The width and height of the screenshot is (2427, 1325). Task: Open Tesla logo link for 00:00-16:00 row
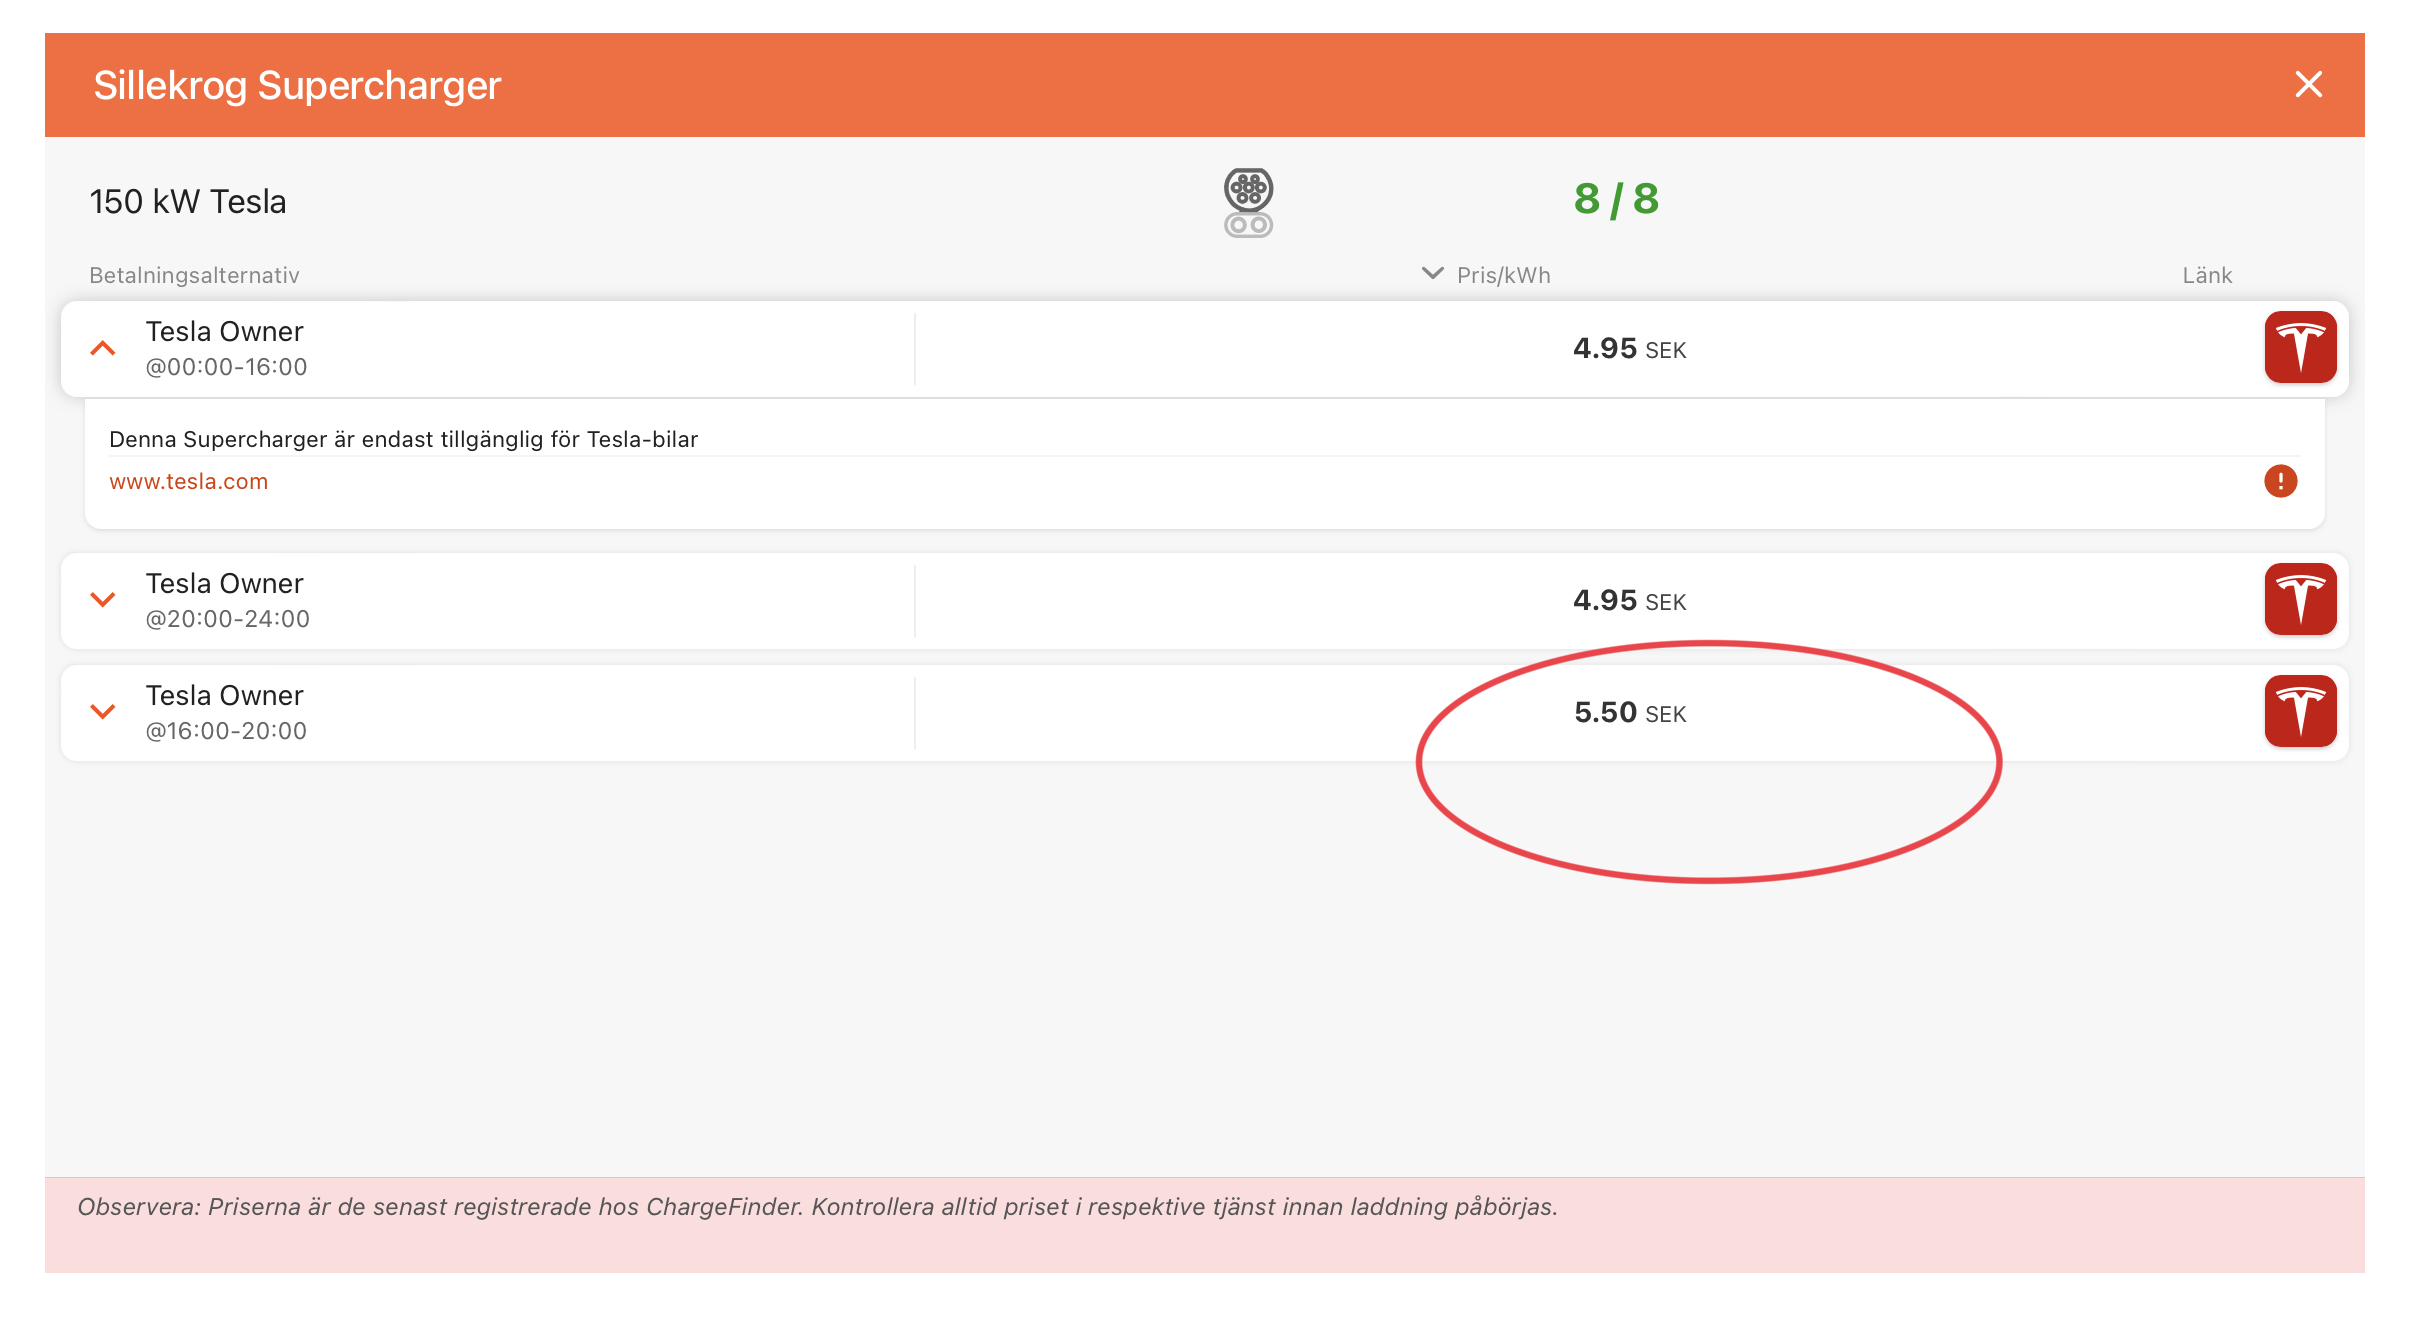pos(2300,347)
